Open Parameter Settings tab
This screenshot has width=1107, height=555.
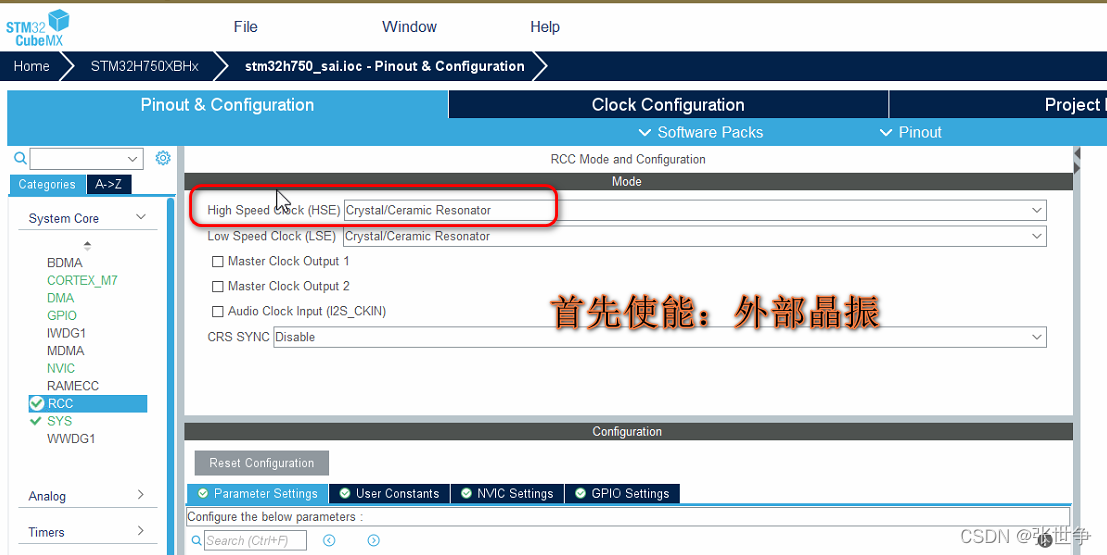[x=258, y=494]
